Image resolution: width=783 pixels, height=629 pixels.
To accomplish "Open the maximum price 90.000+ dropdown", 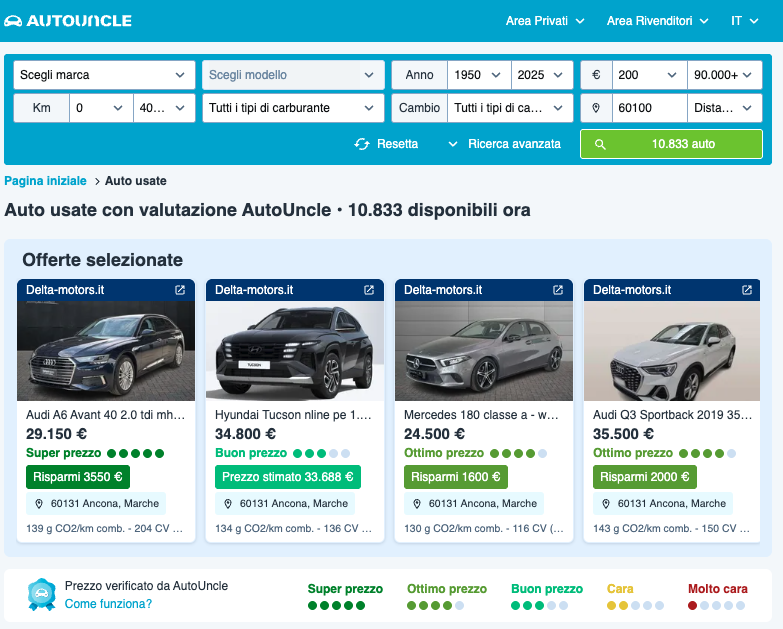I will (x=725, y=75).
